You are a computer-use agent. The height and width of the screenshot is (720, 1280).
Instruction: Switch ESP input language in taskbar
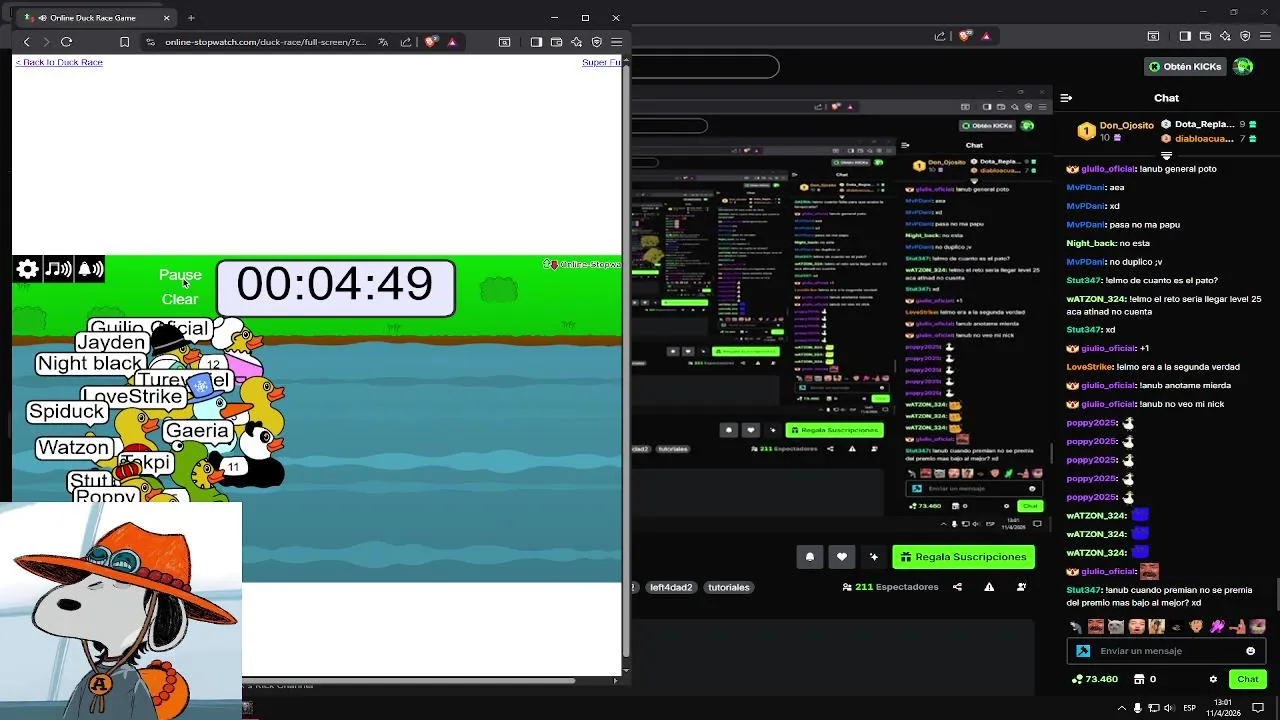(x=1190, y=707)
